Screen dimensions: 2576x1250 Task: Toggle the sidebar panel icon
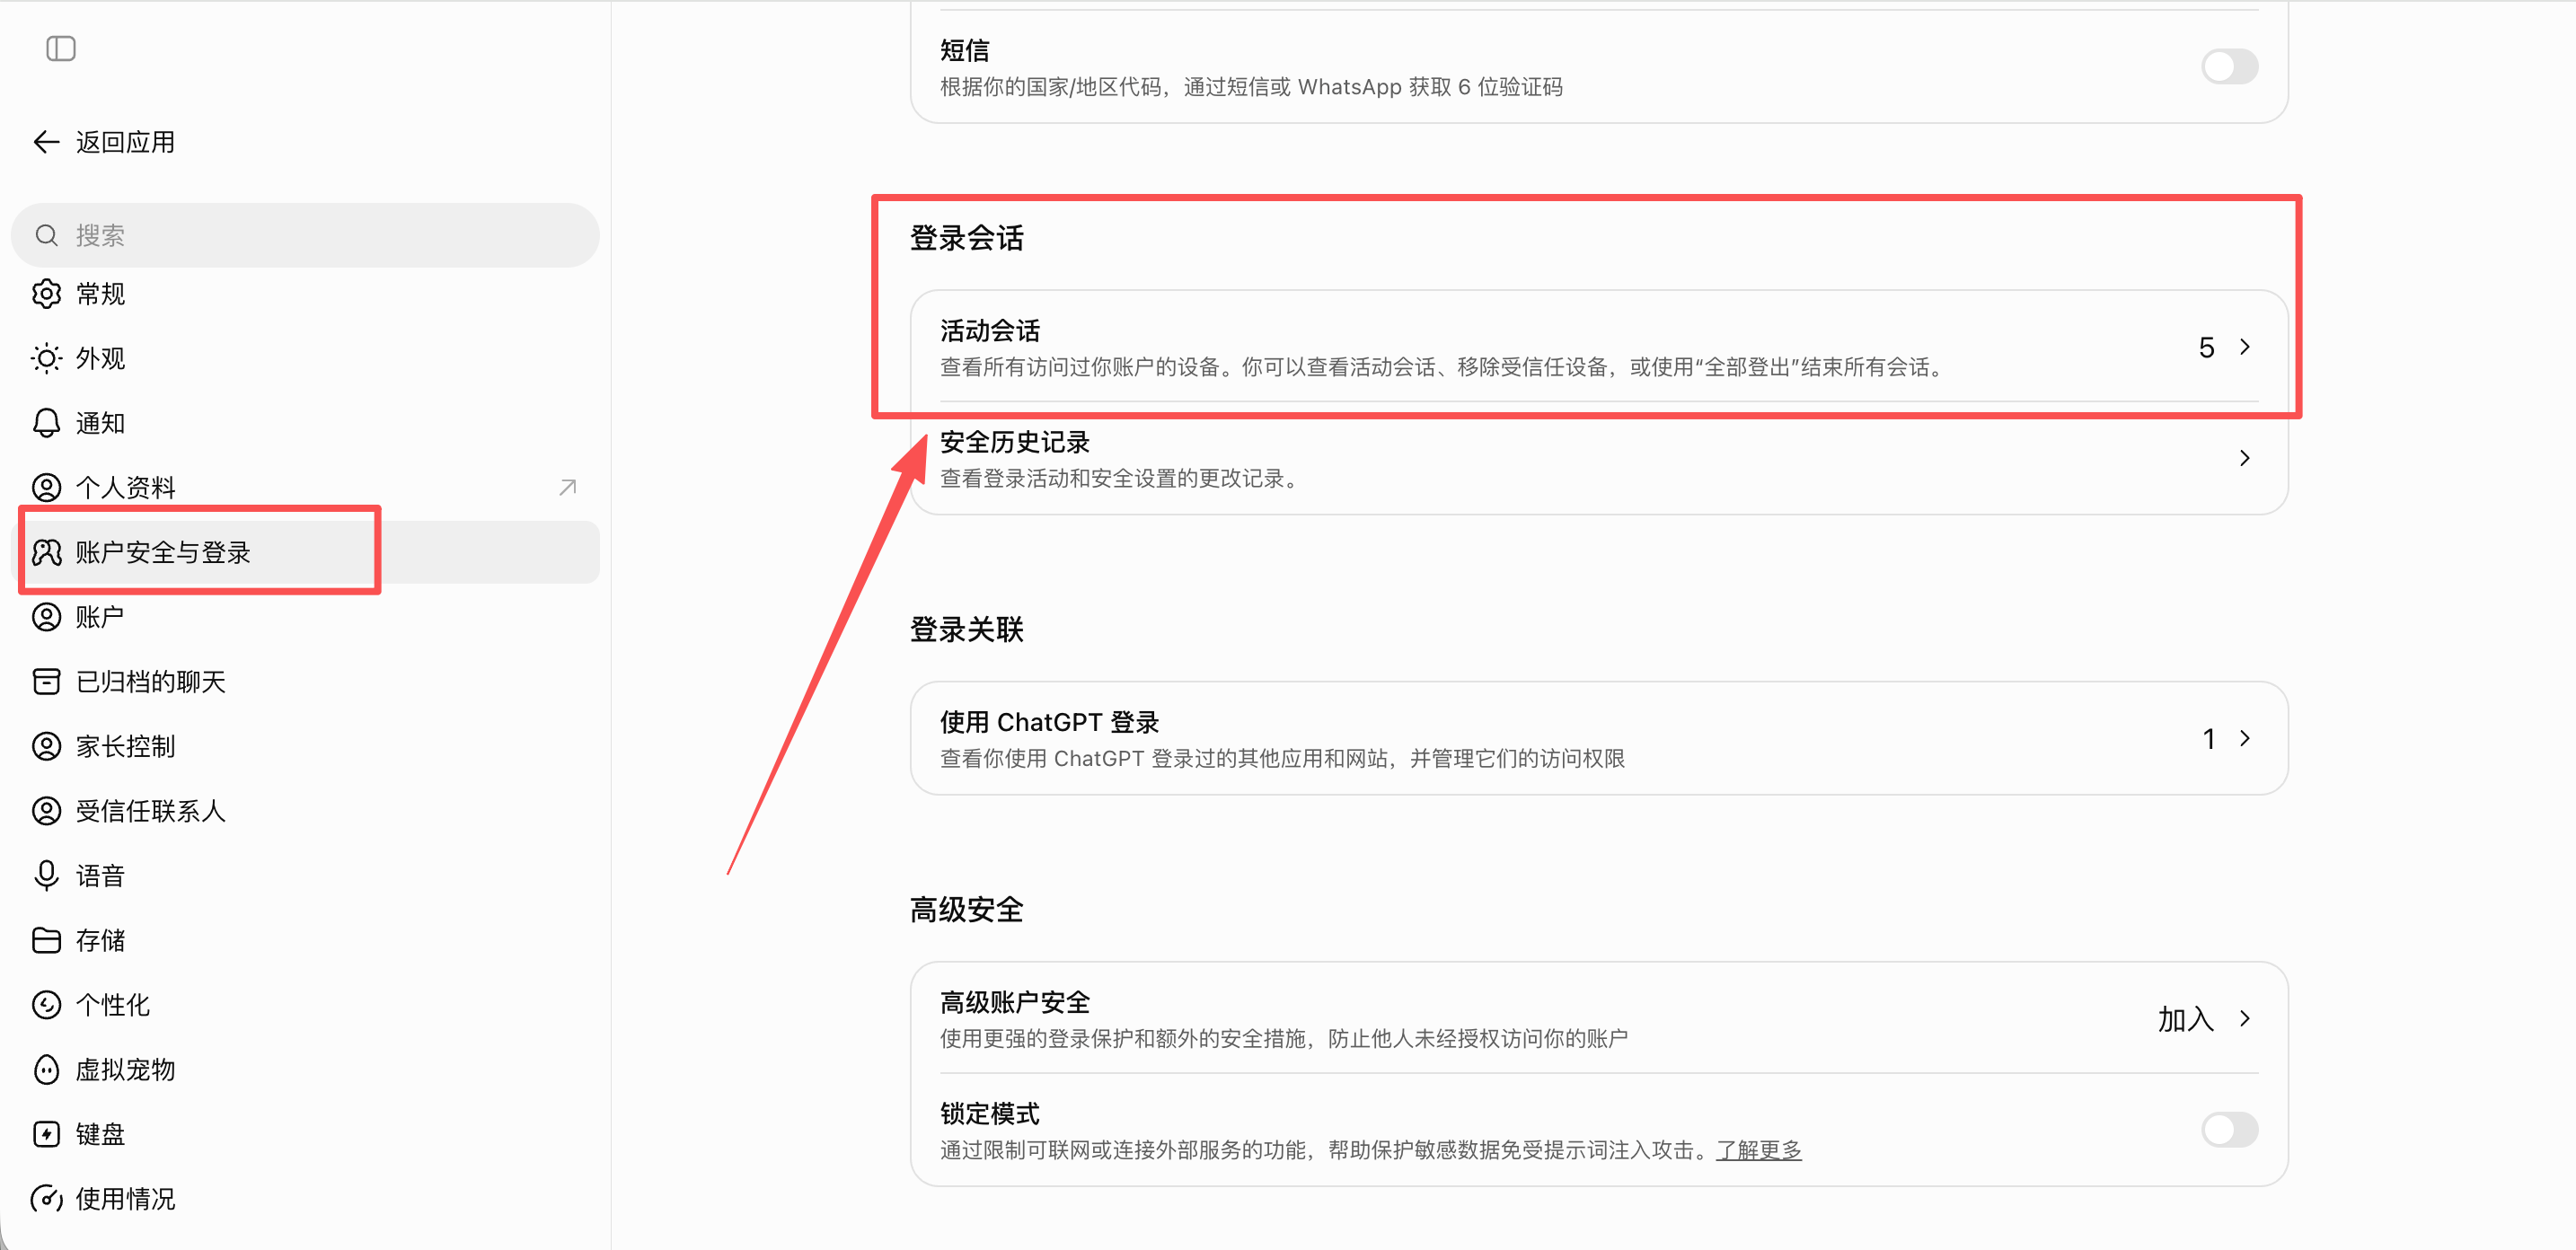click(61, 48)
